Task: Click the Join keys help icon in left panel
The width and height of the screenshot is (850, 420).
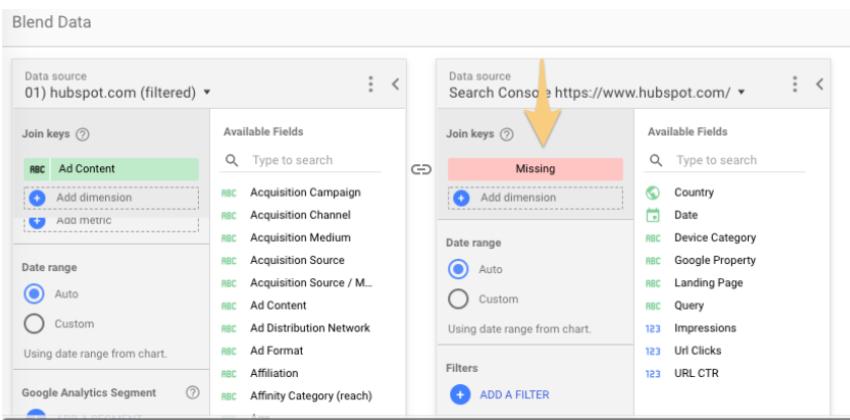Action: tap(82, 134)
